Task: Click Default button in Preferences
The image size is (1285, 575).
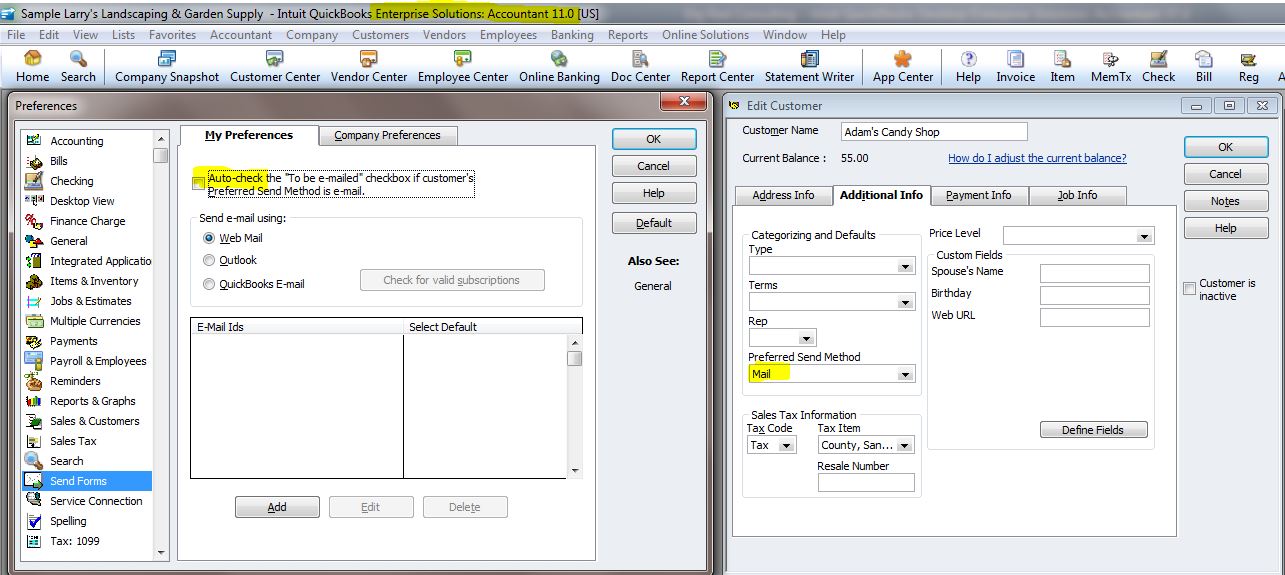Action: click(654, 223)
